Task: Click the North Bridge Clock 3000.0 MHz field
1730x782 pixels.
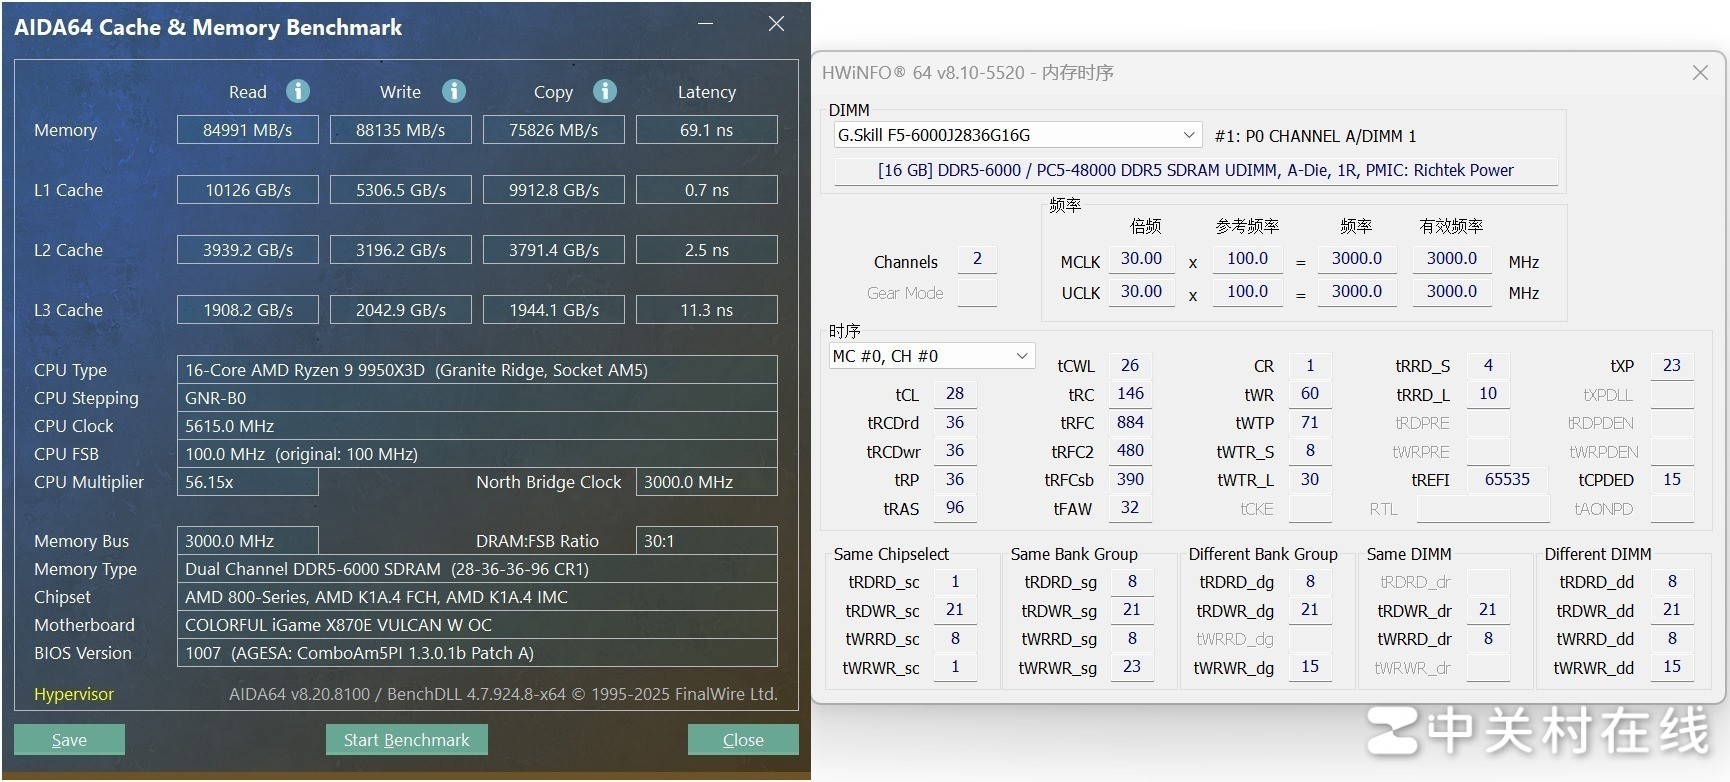Action: (x=707, y=482)
